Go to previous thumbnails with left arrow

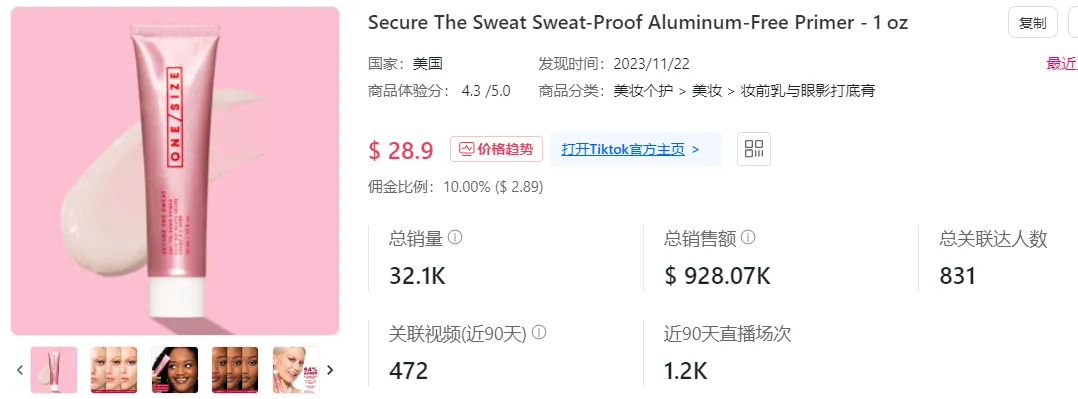pos(20,370)
